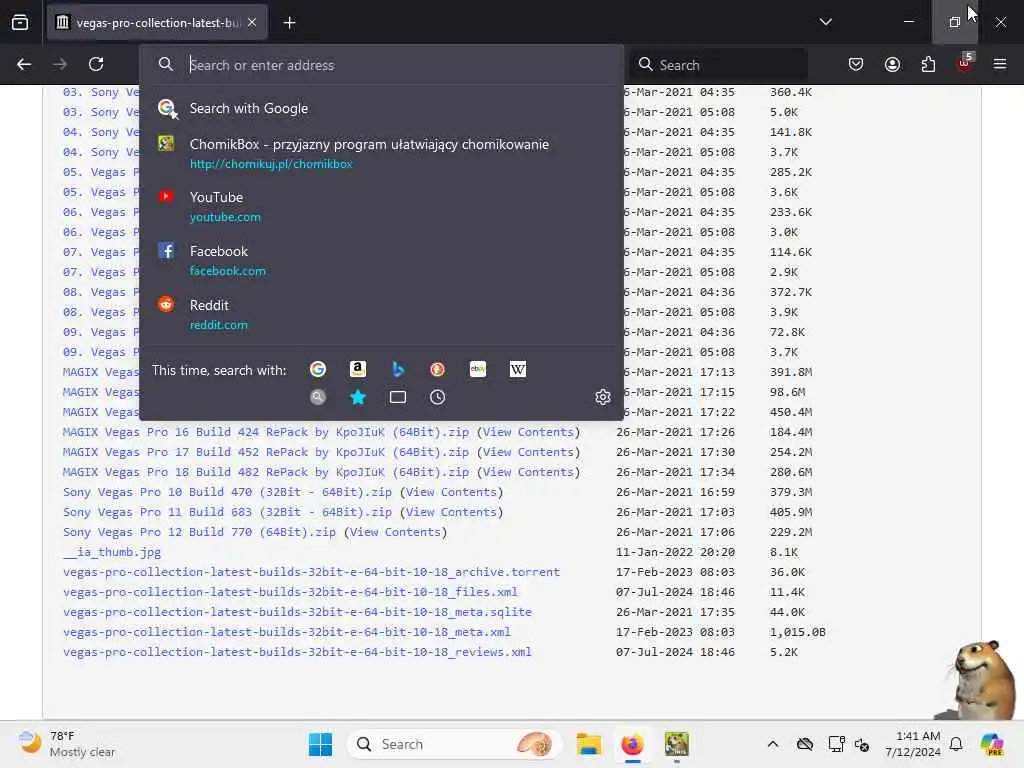Select the ChomikBox suggestion
Screen dimensions: 1024x768
(381, 153)
